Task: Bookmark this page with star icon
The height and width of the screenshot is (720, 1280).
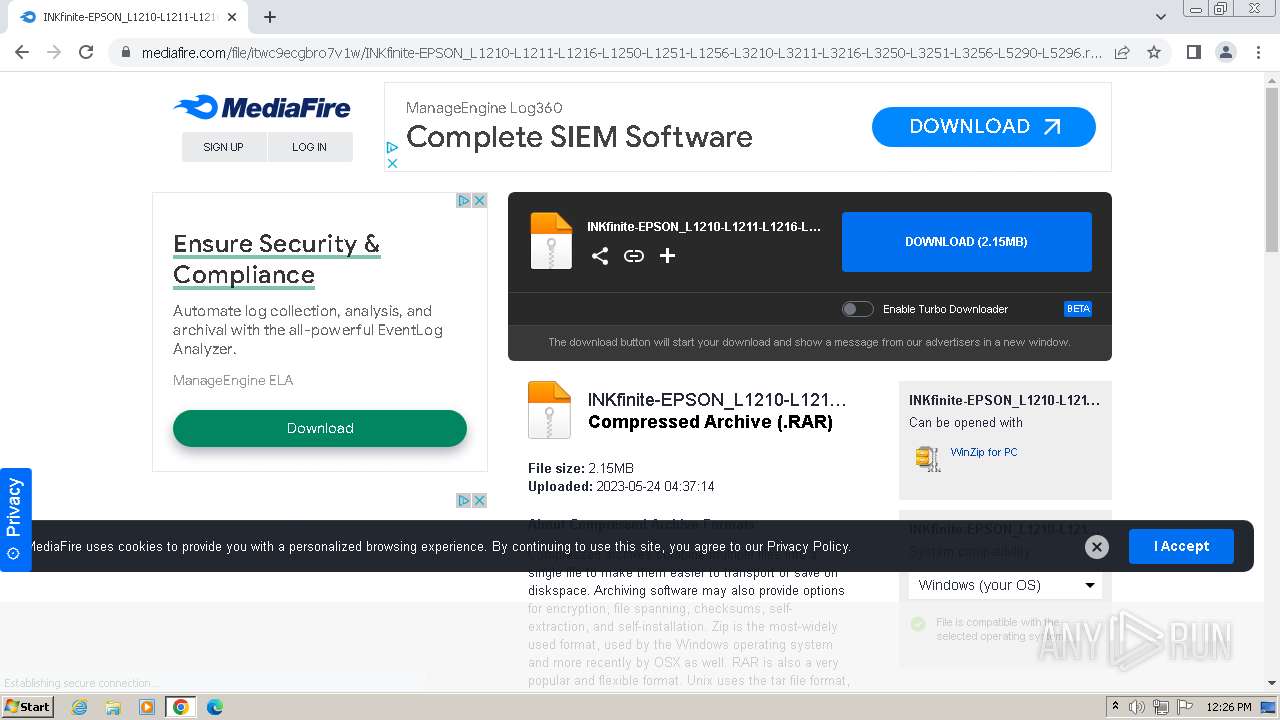Action: [1154, 52]
